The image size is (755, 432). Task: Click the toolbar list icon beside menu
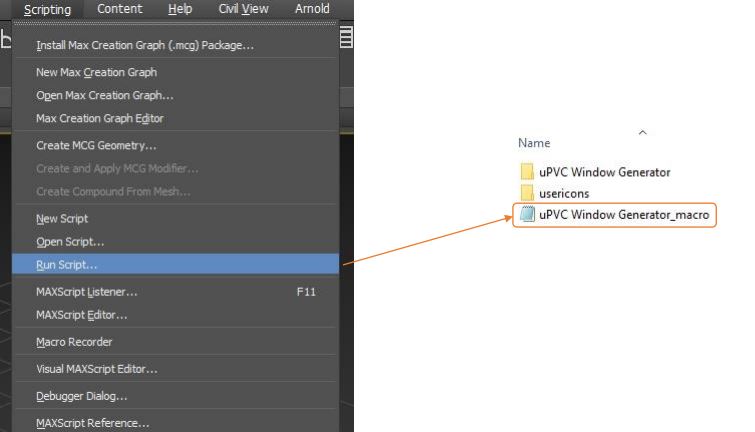tap(346, 37)
